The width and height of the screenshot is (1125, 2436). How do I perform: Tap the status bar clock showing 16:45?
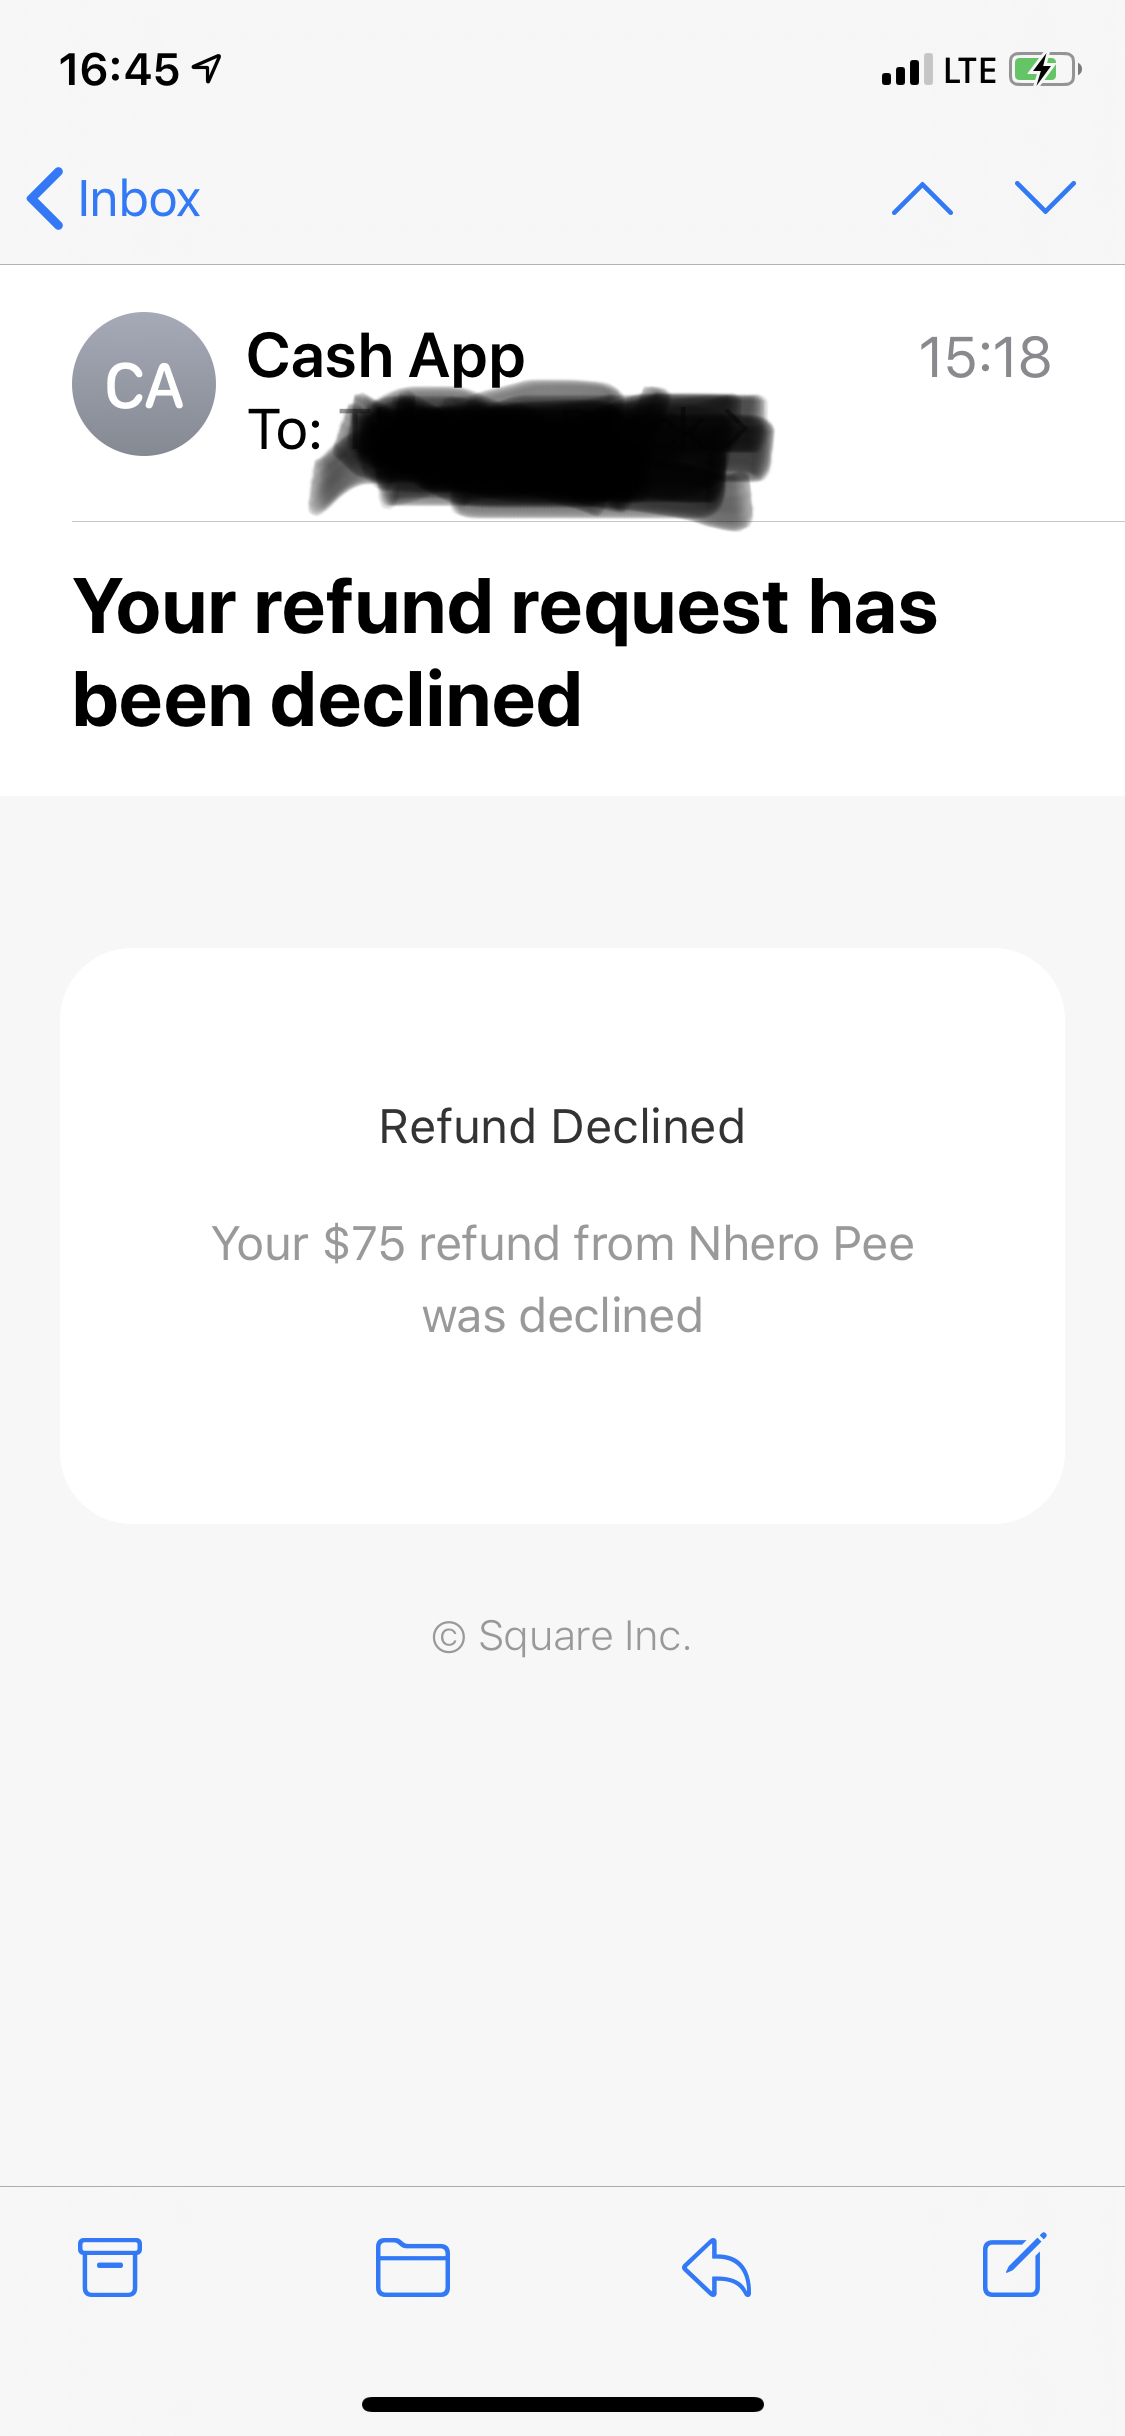(x=119, y=70)
